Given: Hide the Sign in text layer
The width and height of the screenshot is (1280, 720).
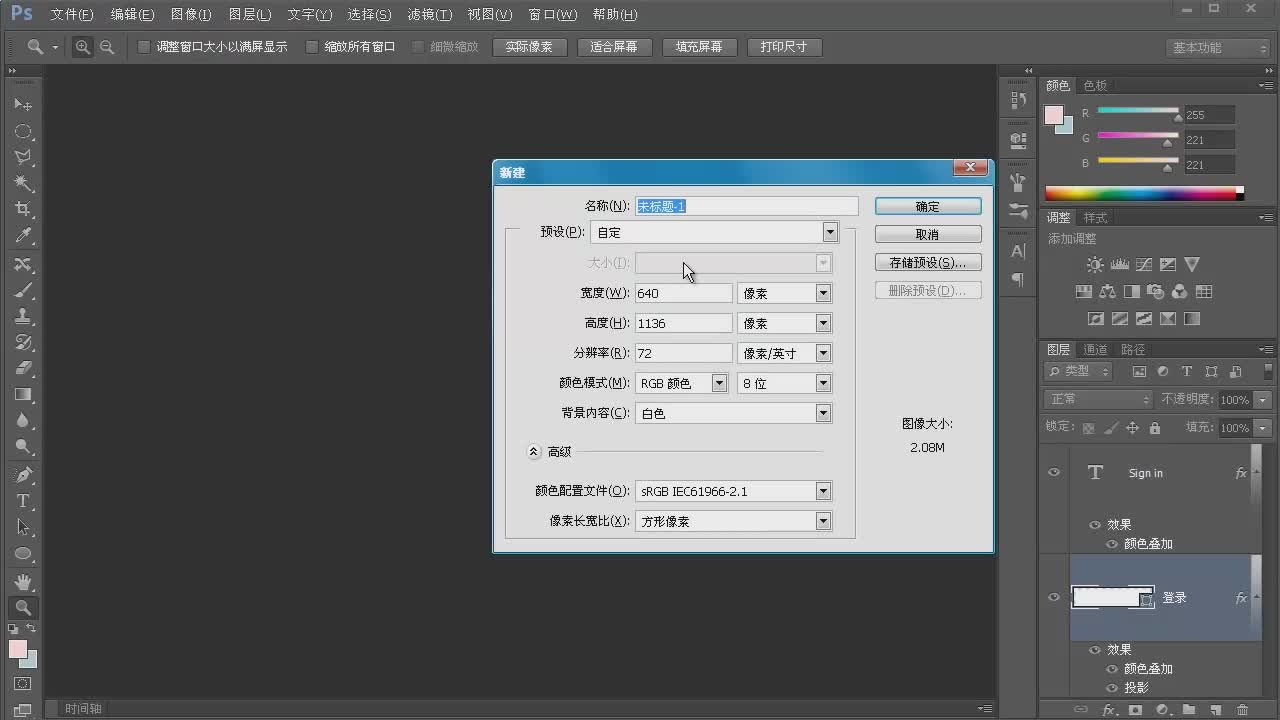Looking at the screenshot, I should pyautogui.click(x=1054, y=472).
